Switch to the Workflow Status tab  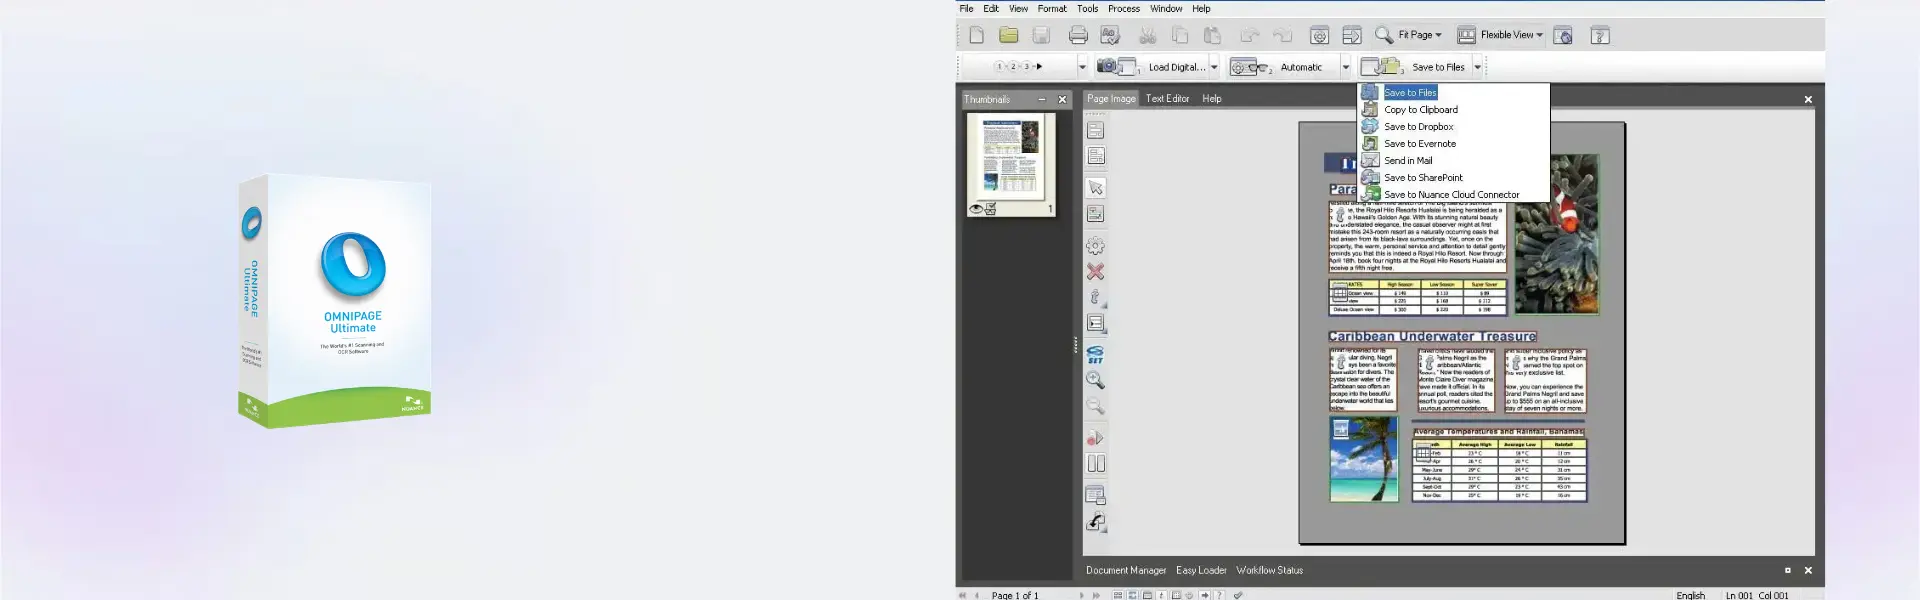point(1269,570)
